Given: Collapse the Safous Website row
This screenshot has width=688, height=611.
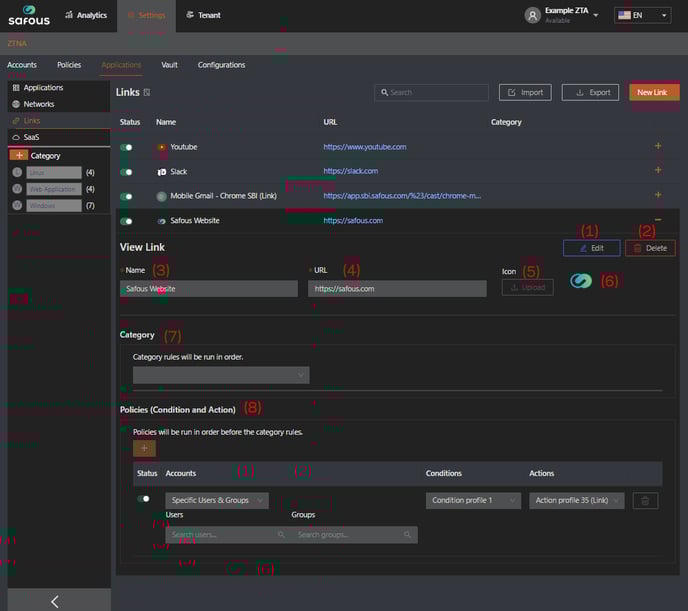Looking at the screenshot, I should [x=657, y=220].
